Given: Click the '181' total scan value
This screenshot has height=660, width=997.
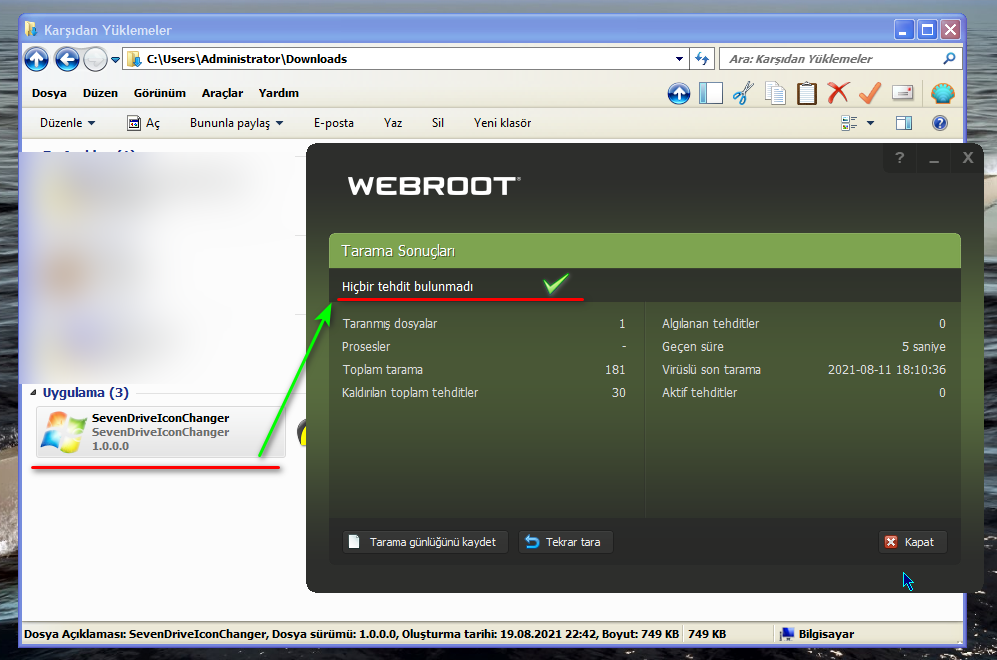Looking at the screenshot, I should pos(615,369).
